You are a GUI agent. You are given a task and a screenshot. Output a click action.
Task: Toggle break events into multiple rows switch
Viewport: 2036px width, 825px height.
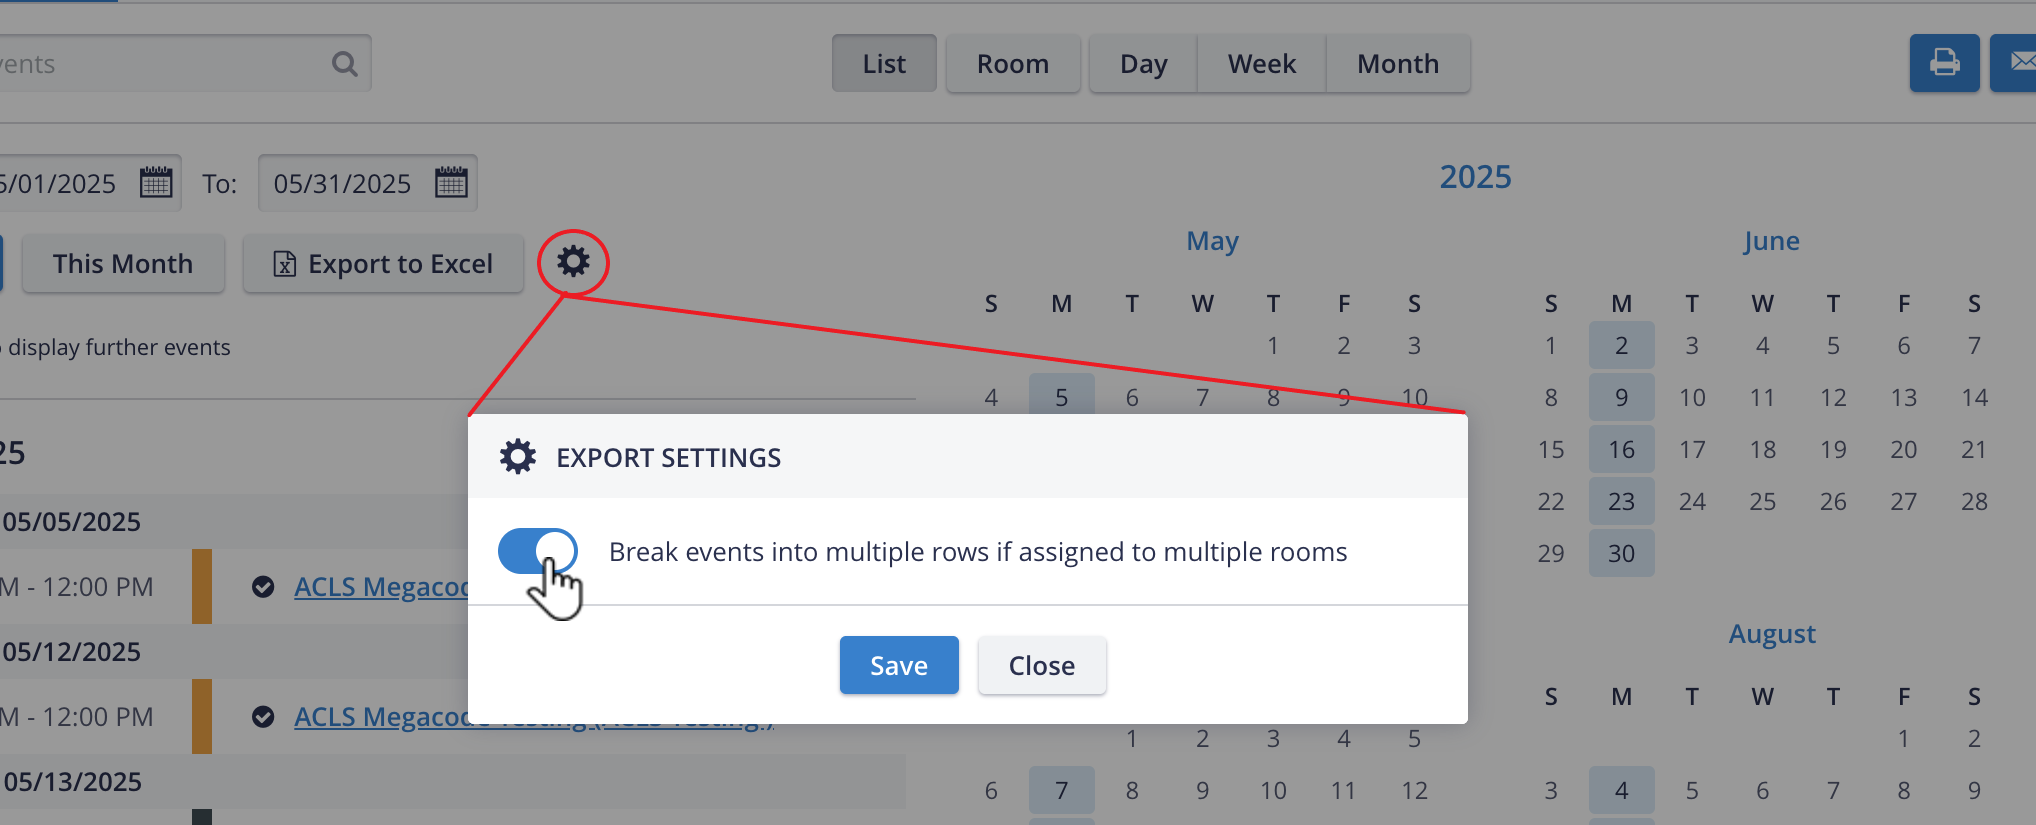(x=538, y=551)
